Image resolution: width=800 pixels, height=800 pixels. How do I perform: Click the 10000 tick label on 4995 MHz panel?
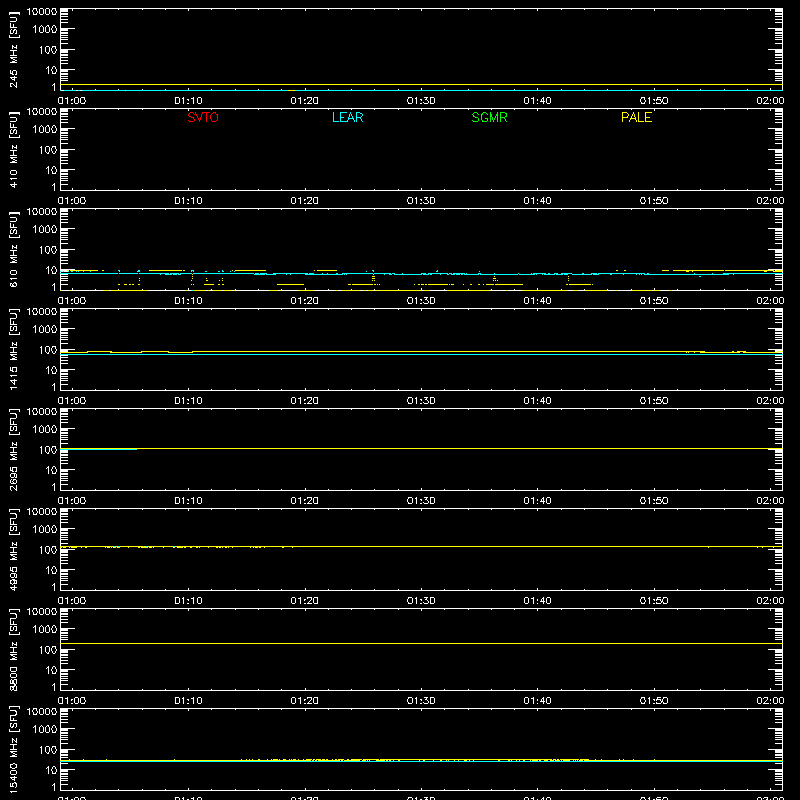[x=42, y=512]
